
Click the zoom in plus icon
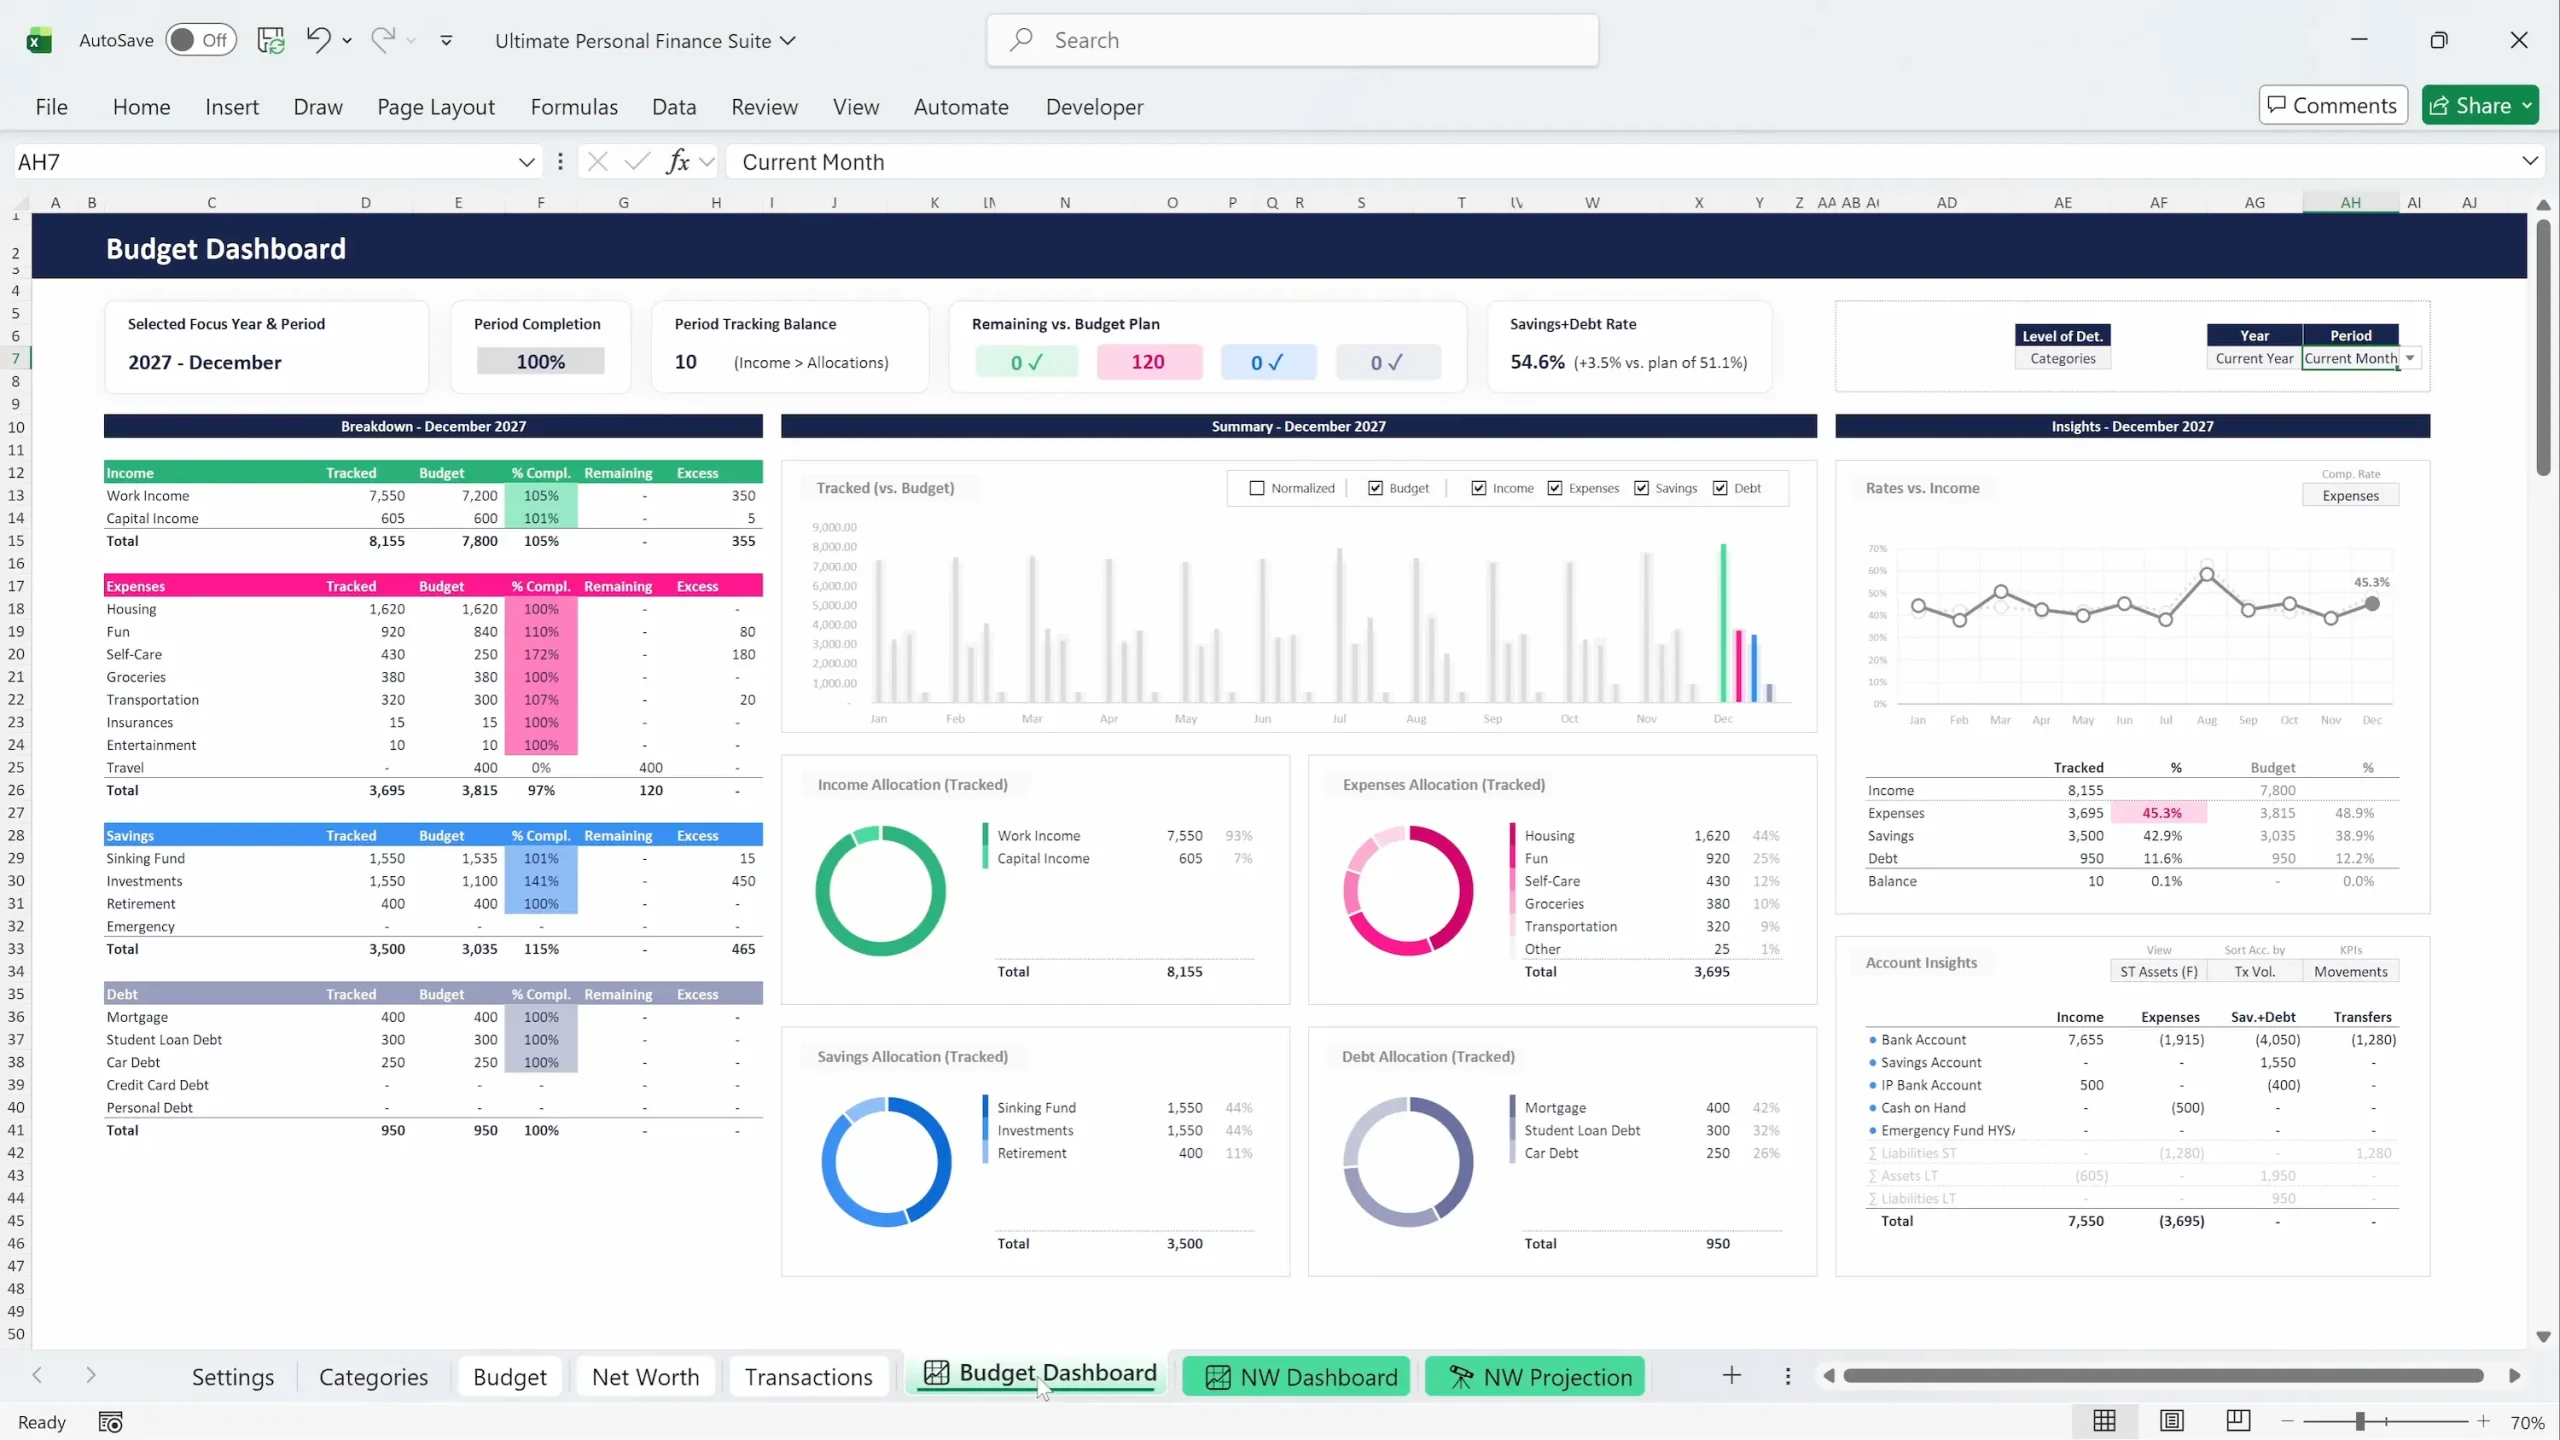(x=2483, y=1422)
